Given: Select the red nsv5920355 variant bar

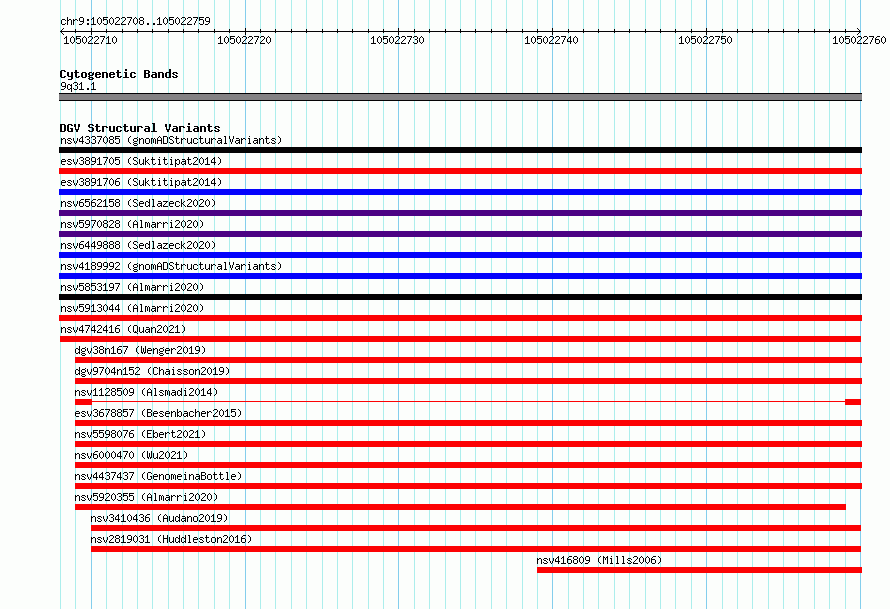Looking at the screenshot, I should coord(460,507).
